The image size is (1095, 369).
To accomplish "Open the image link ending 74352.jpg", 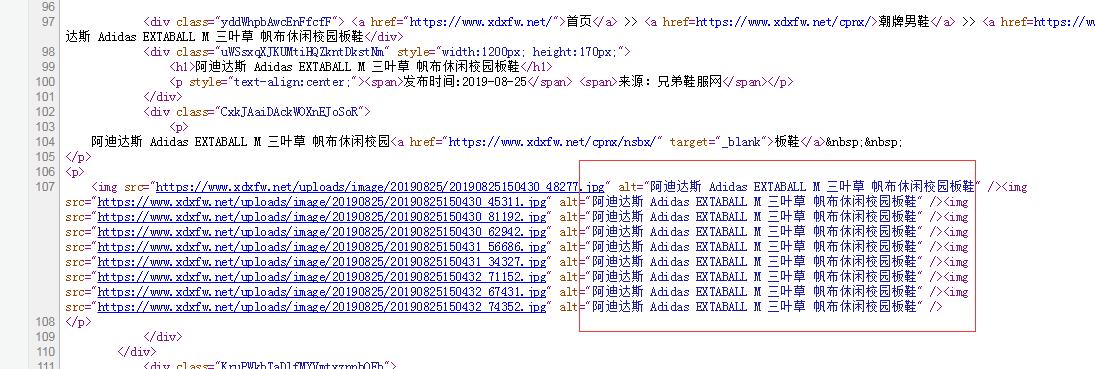I will [x=322, y=307].
